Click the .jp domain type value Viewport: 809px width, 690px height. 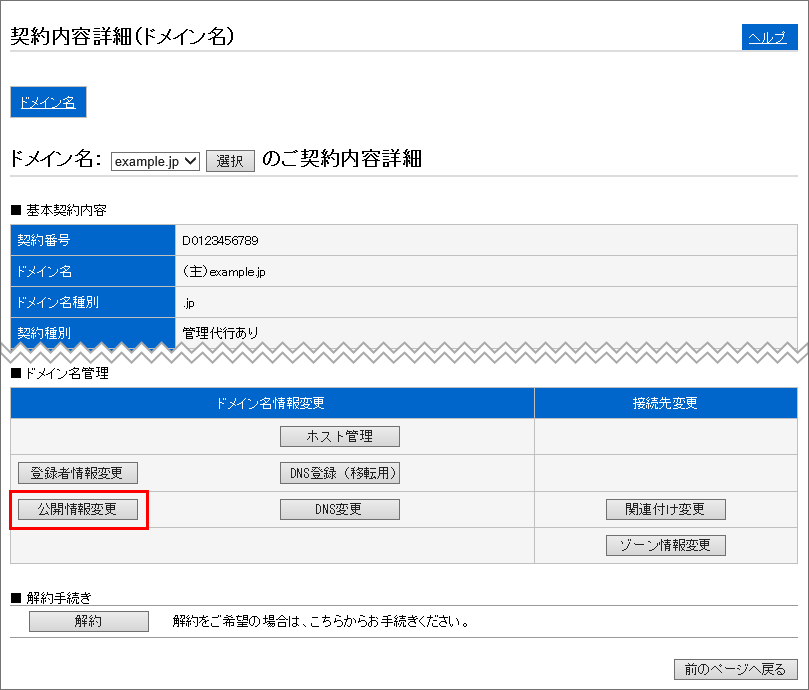click(x=189, y=303)
